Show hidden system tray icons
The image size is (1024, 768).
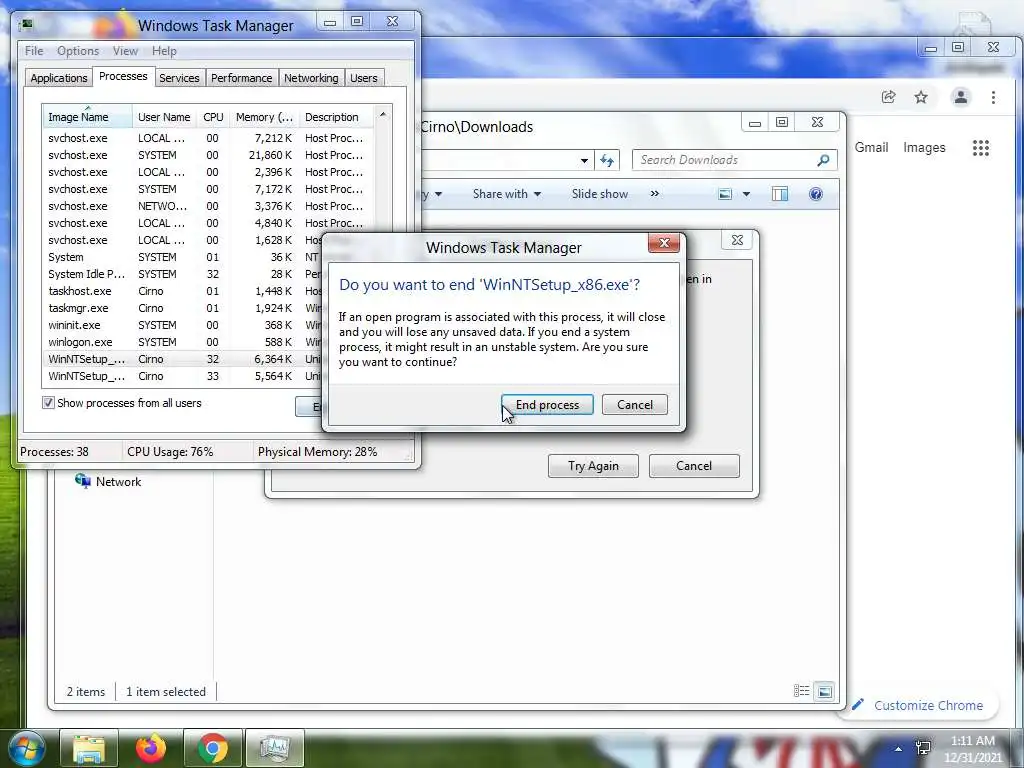click(899, 750)
